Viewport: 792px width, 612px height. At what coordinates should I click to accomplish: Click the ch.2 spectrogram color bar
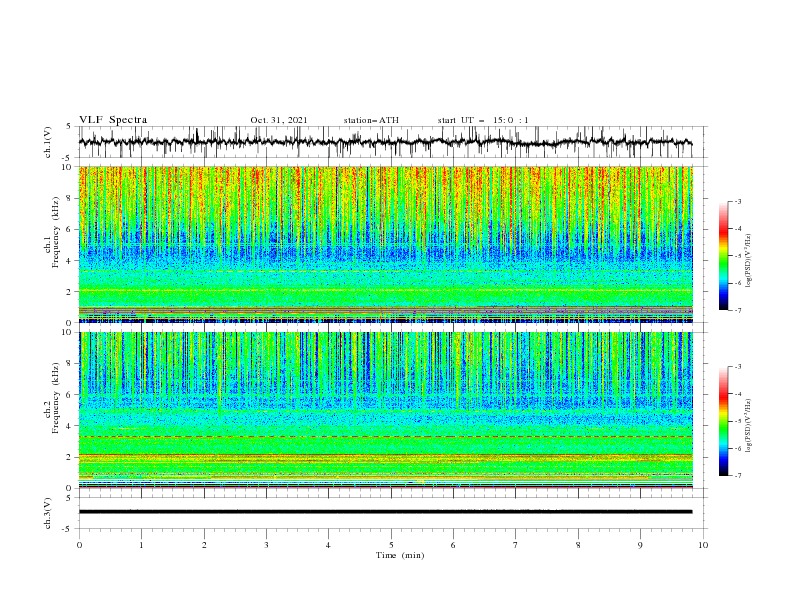[x=723, y=421]
